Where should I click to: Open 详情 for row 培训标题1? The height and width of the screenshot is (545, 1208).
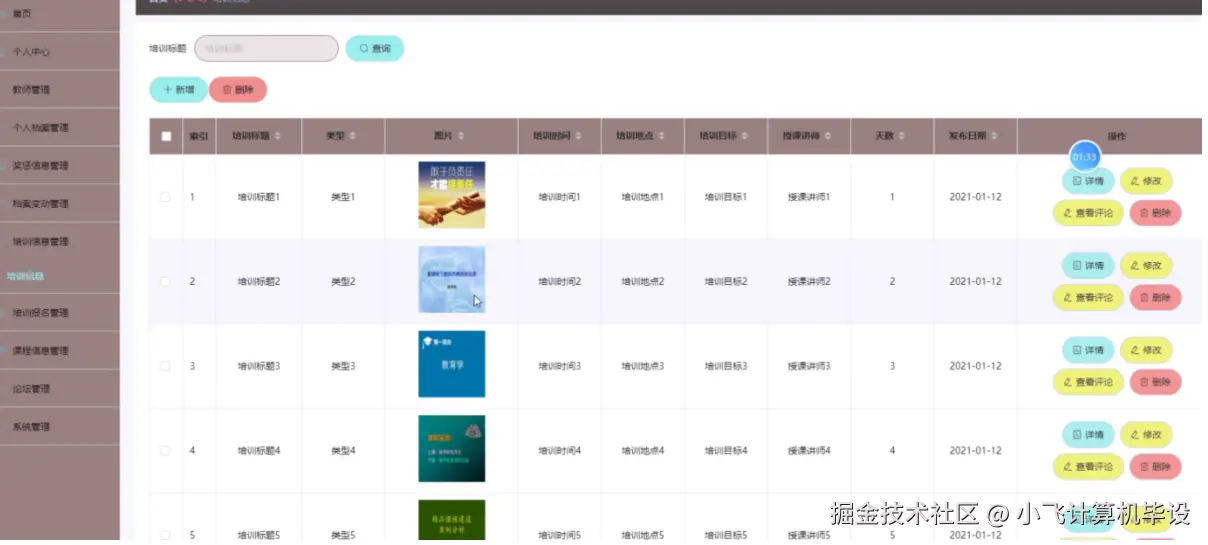coord(1088,182)
